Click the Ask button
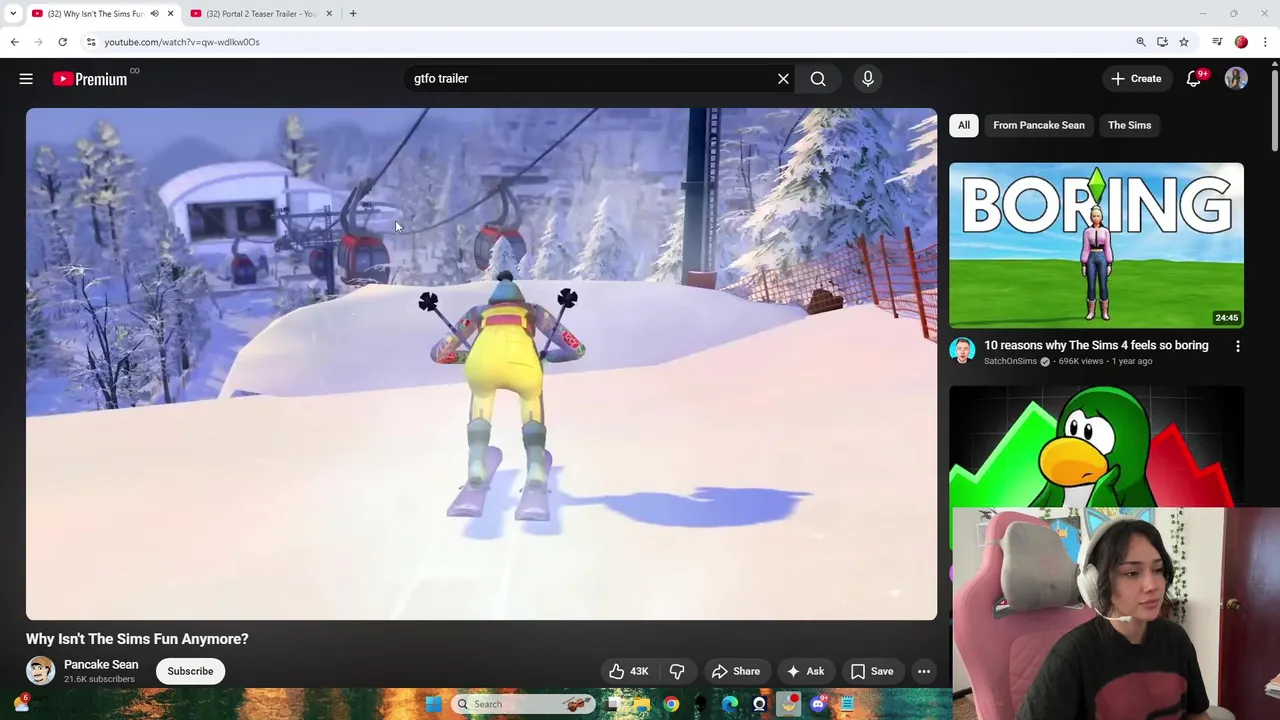1280x720 pixels. [x=806, y=671]
